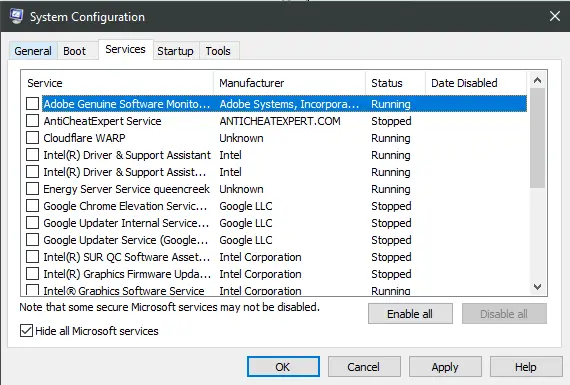The height and width of the screenshot is (385, 570).
Task: Check Intel(R) Graphics Firmware Update checkbox
Action: [32, 274]
